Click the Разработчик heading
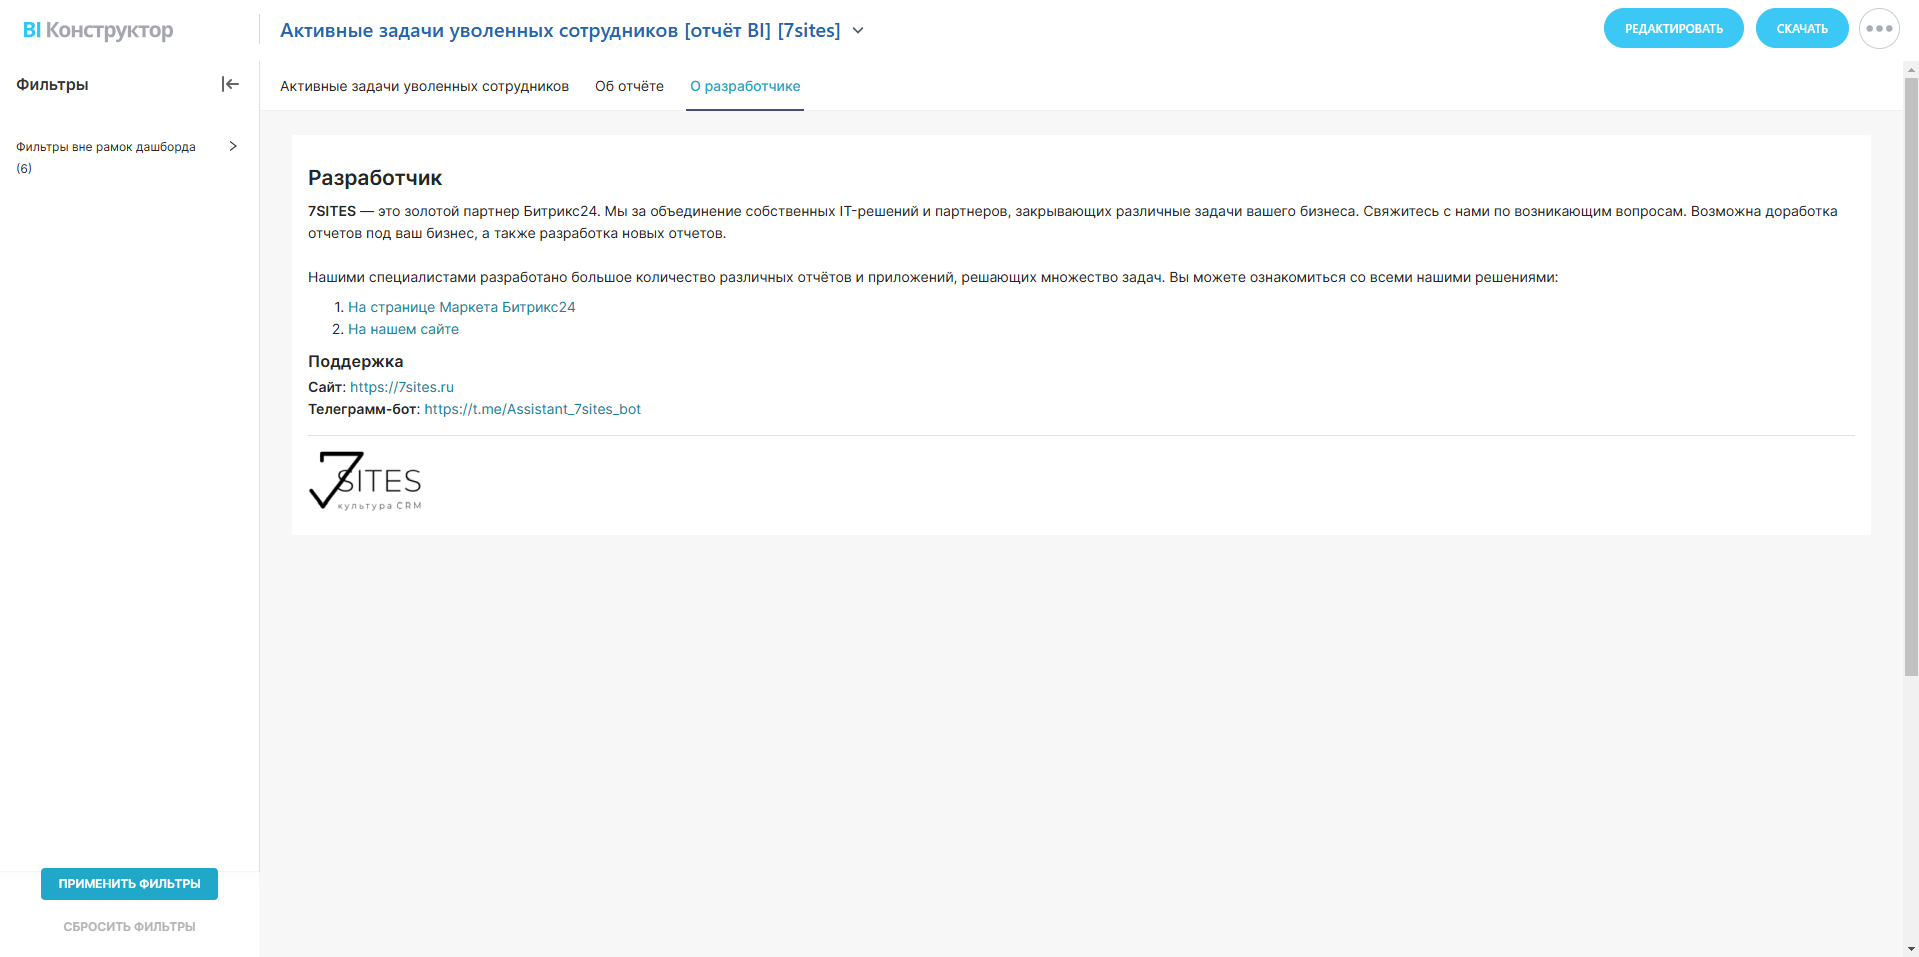The width and height of the screenshot is (1919, 957). pyautogui.click(x=375, y=178)
